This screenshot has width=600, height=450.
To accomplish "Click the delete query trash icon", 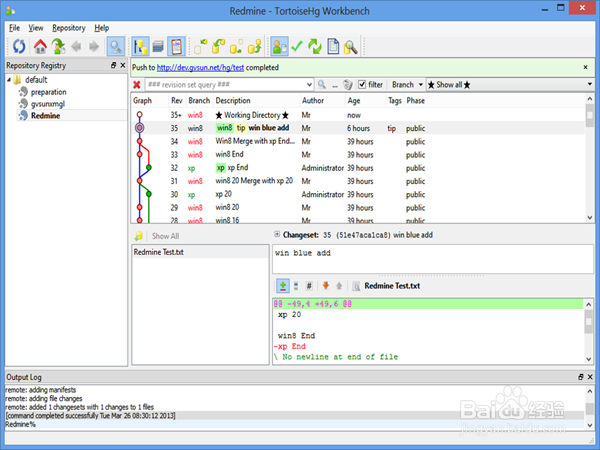I will pos(347,85).
